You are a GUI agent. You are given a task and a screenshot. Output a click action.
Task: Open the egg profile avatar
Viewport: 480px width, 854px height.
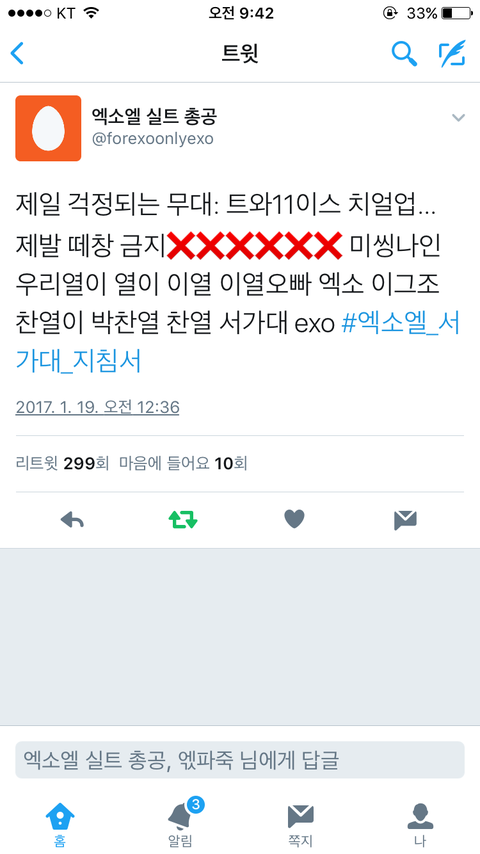(48, 128)
